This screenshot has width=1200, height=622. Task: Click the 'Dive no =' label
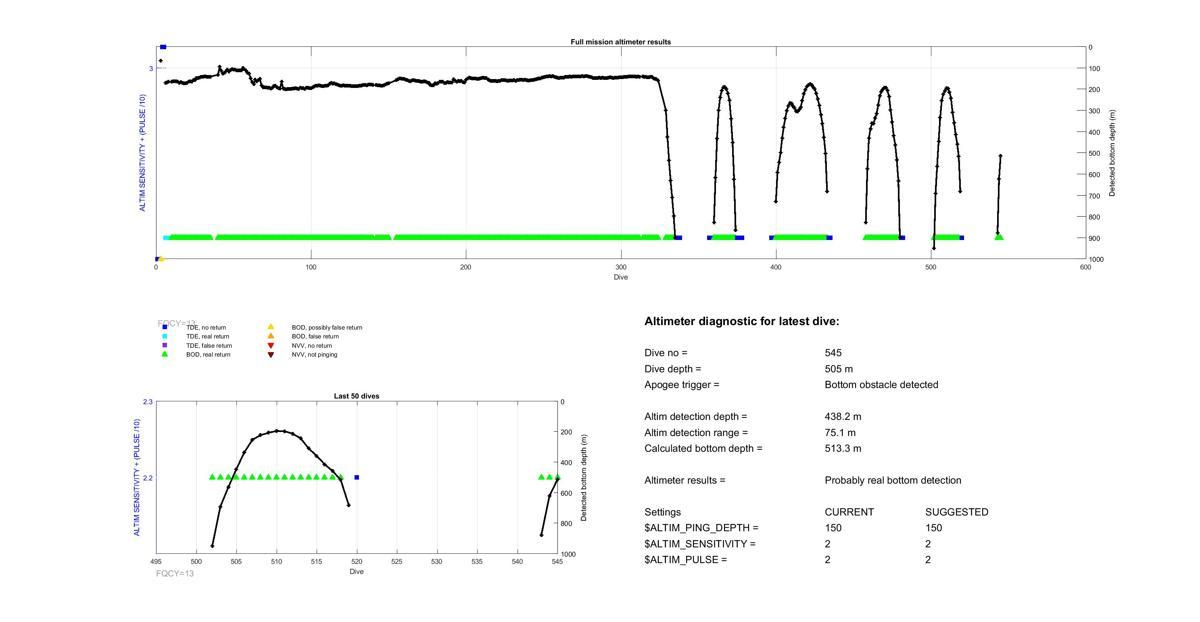(666, 353)
